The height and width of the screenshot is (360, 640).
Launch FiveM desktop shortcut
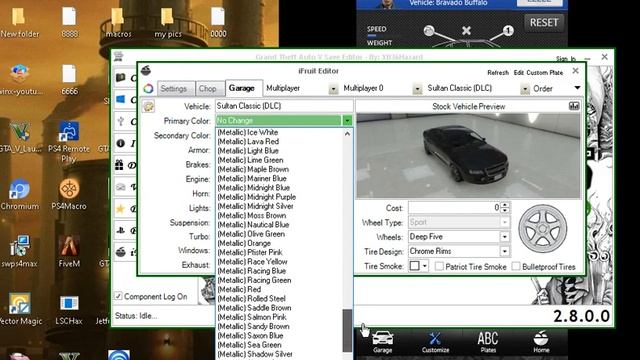click(x=69, y=252)
